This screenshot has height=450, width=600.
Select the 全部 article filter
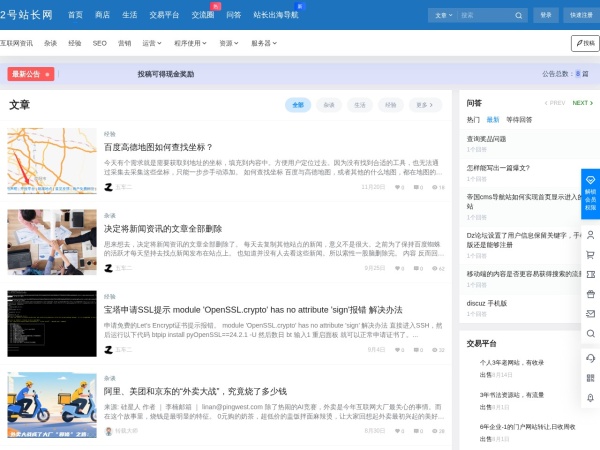(298, 105)
